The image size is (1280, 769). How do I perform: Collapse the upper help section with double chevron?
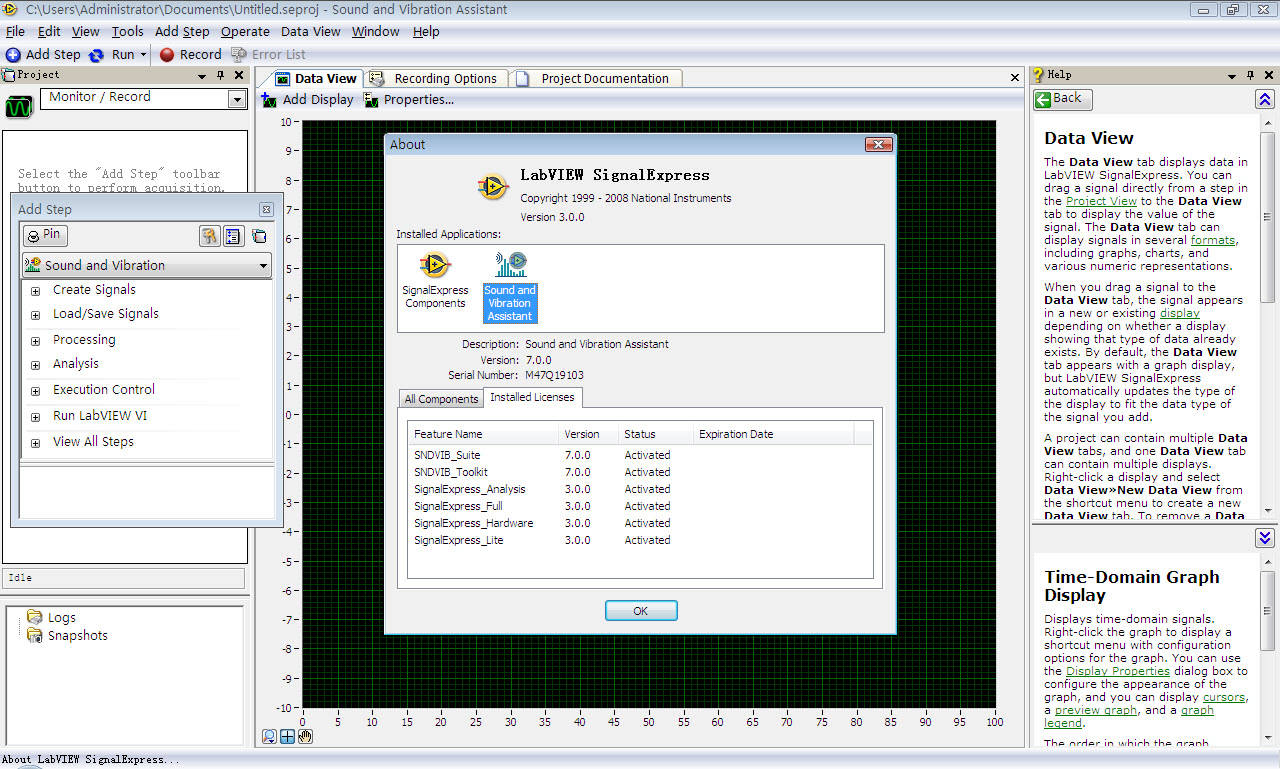coord(1265,99)
